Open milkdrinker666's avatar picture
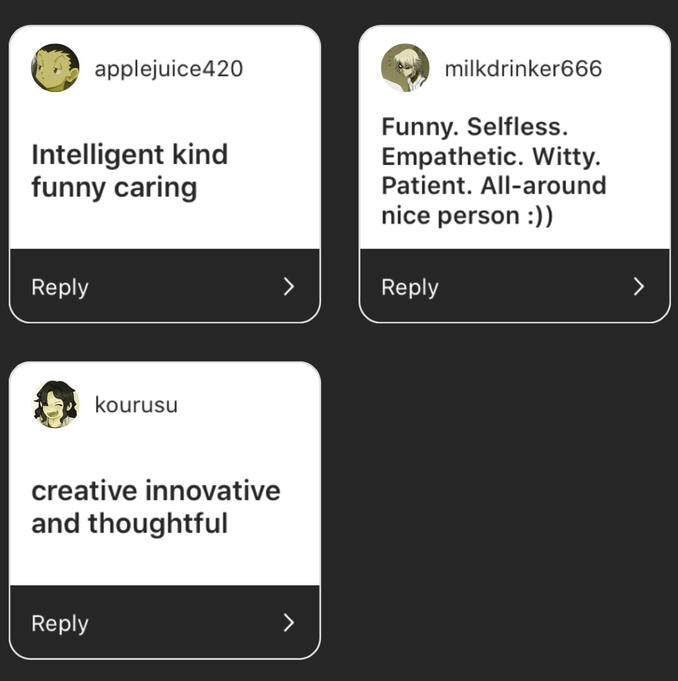The width and height of the screenshot is (678, 681). pyautogui.click(x=405, y=68)
